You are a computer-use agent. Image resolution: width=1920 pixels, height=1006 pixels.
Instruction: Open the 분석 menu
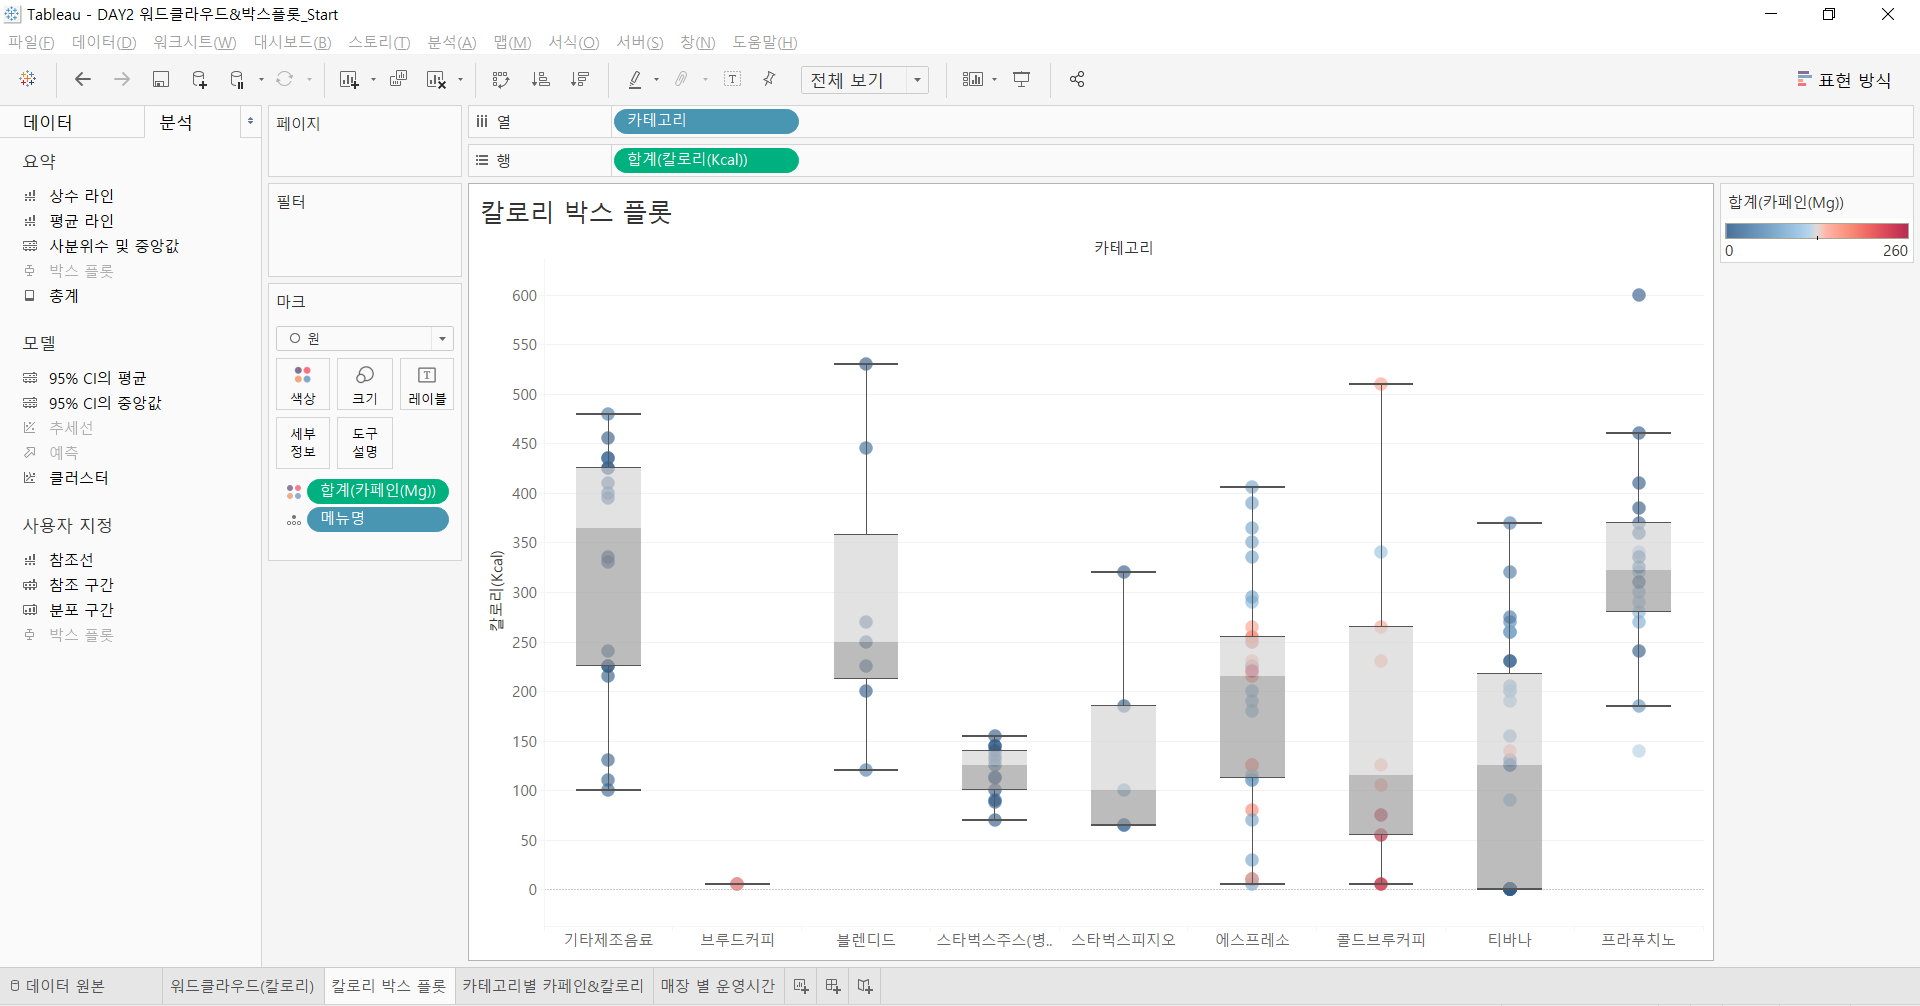[452, 42]
